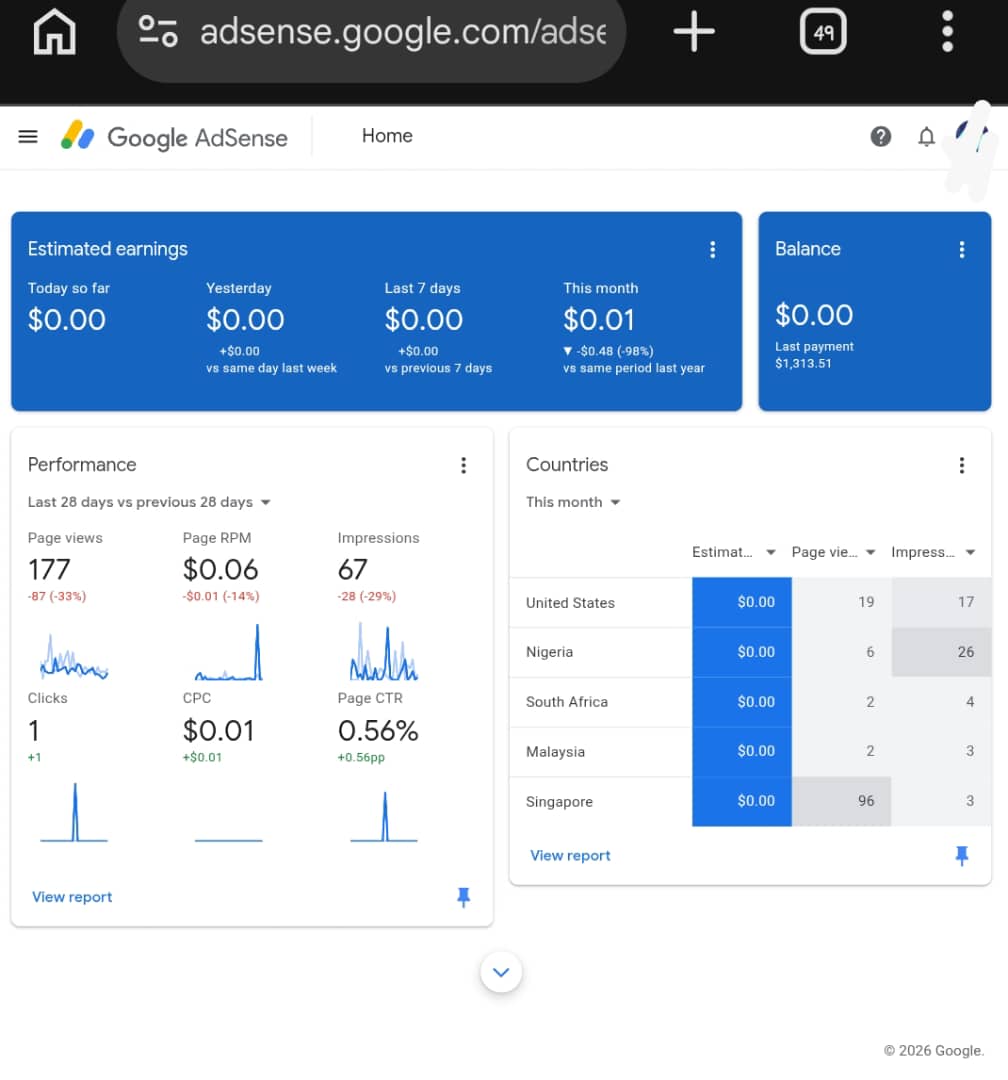Click the profile avatar icon

pyautogui.click(x=966, y=136)
